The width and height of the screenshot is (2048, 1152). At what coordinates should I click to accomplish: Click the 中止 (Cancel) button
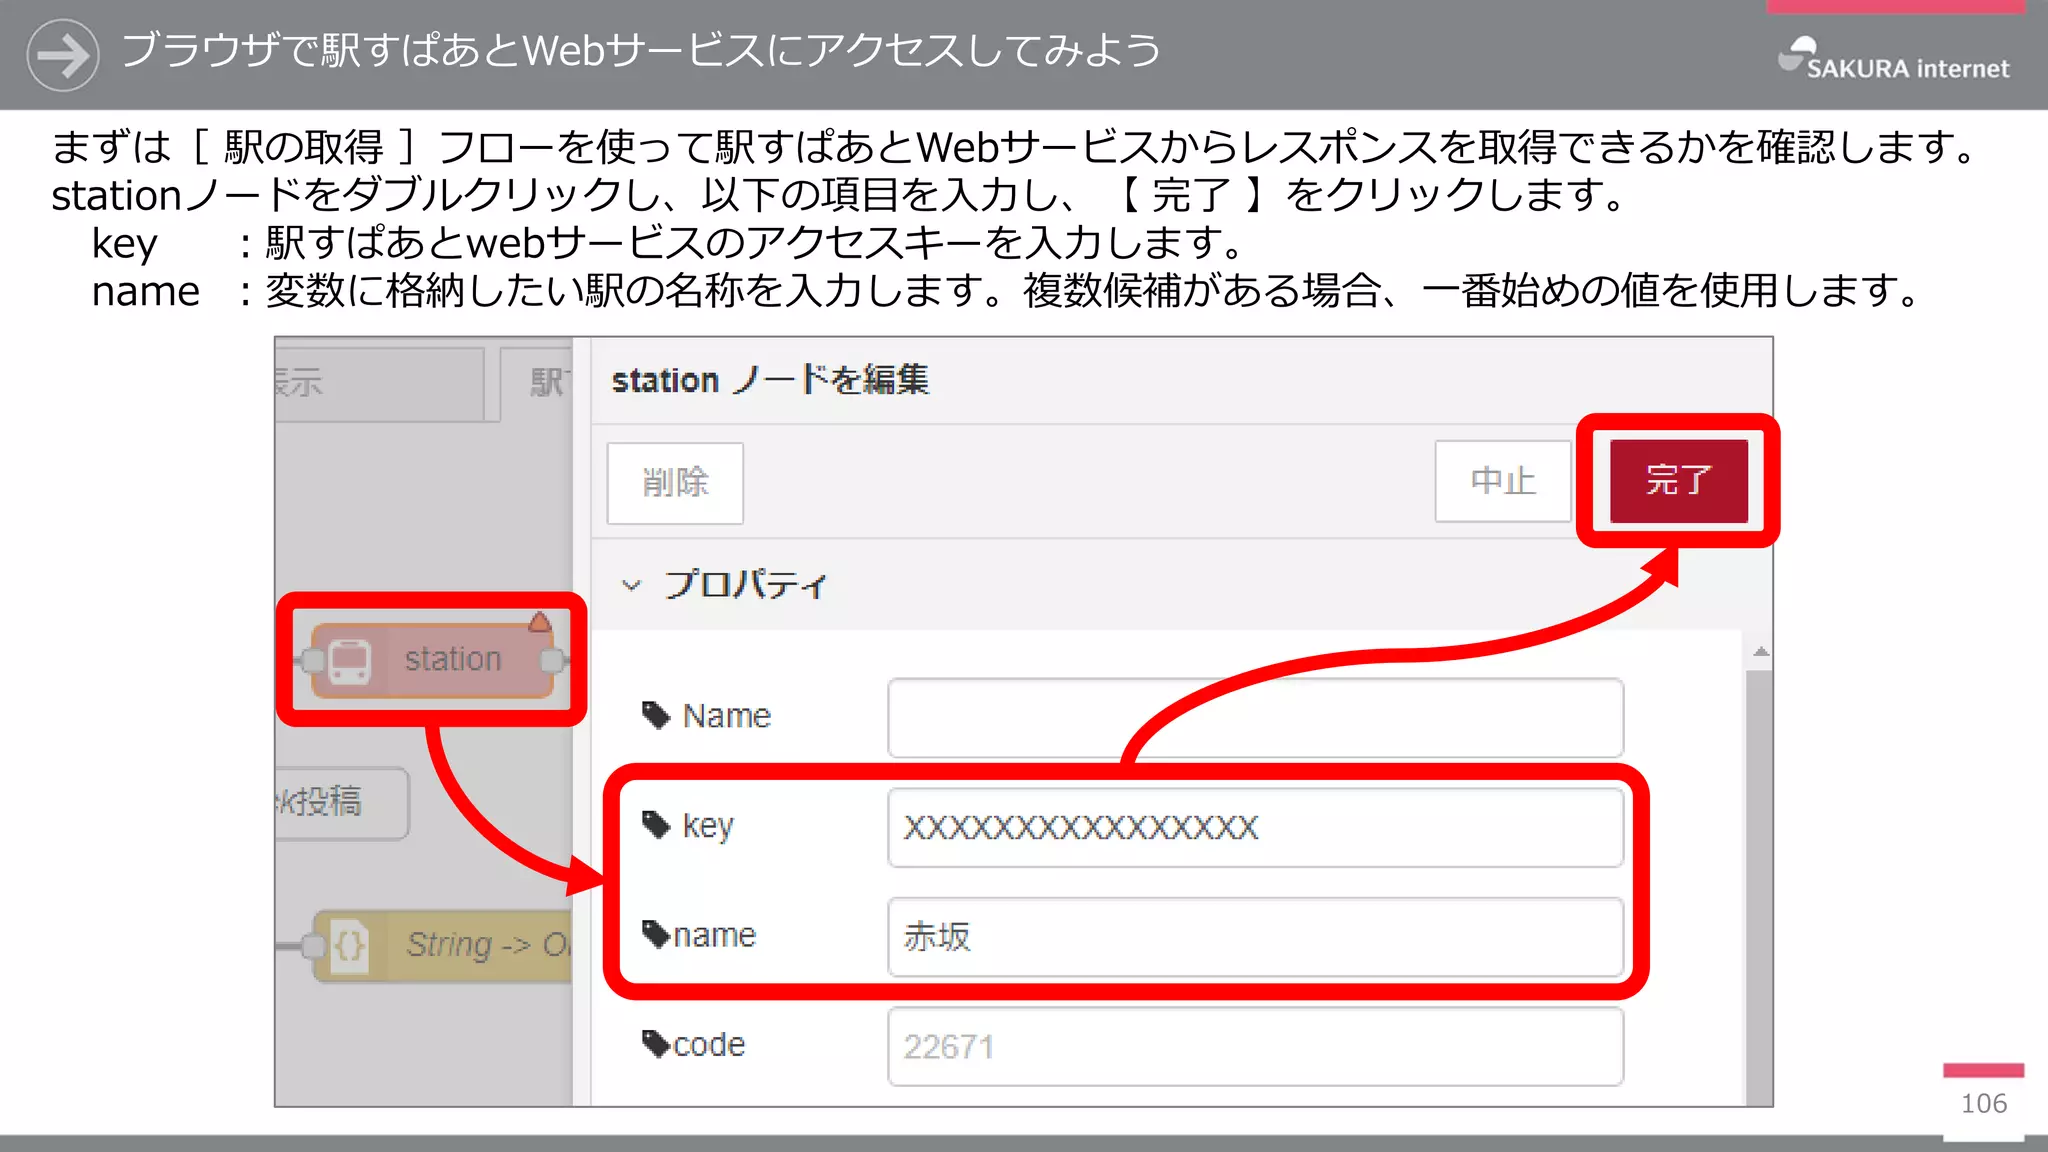coord(1502,481)
